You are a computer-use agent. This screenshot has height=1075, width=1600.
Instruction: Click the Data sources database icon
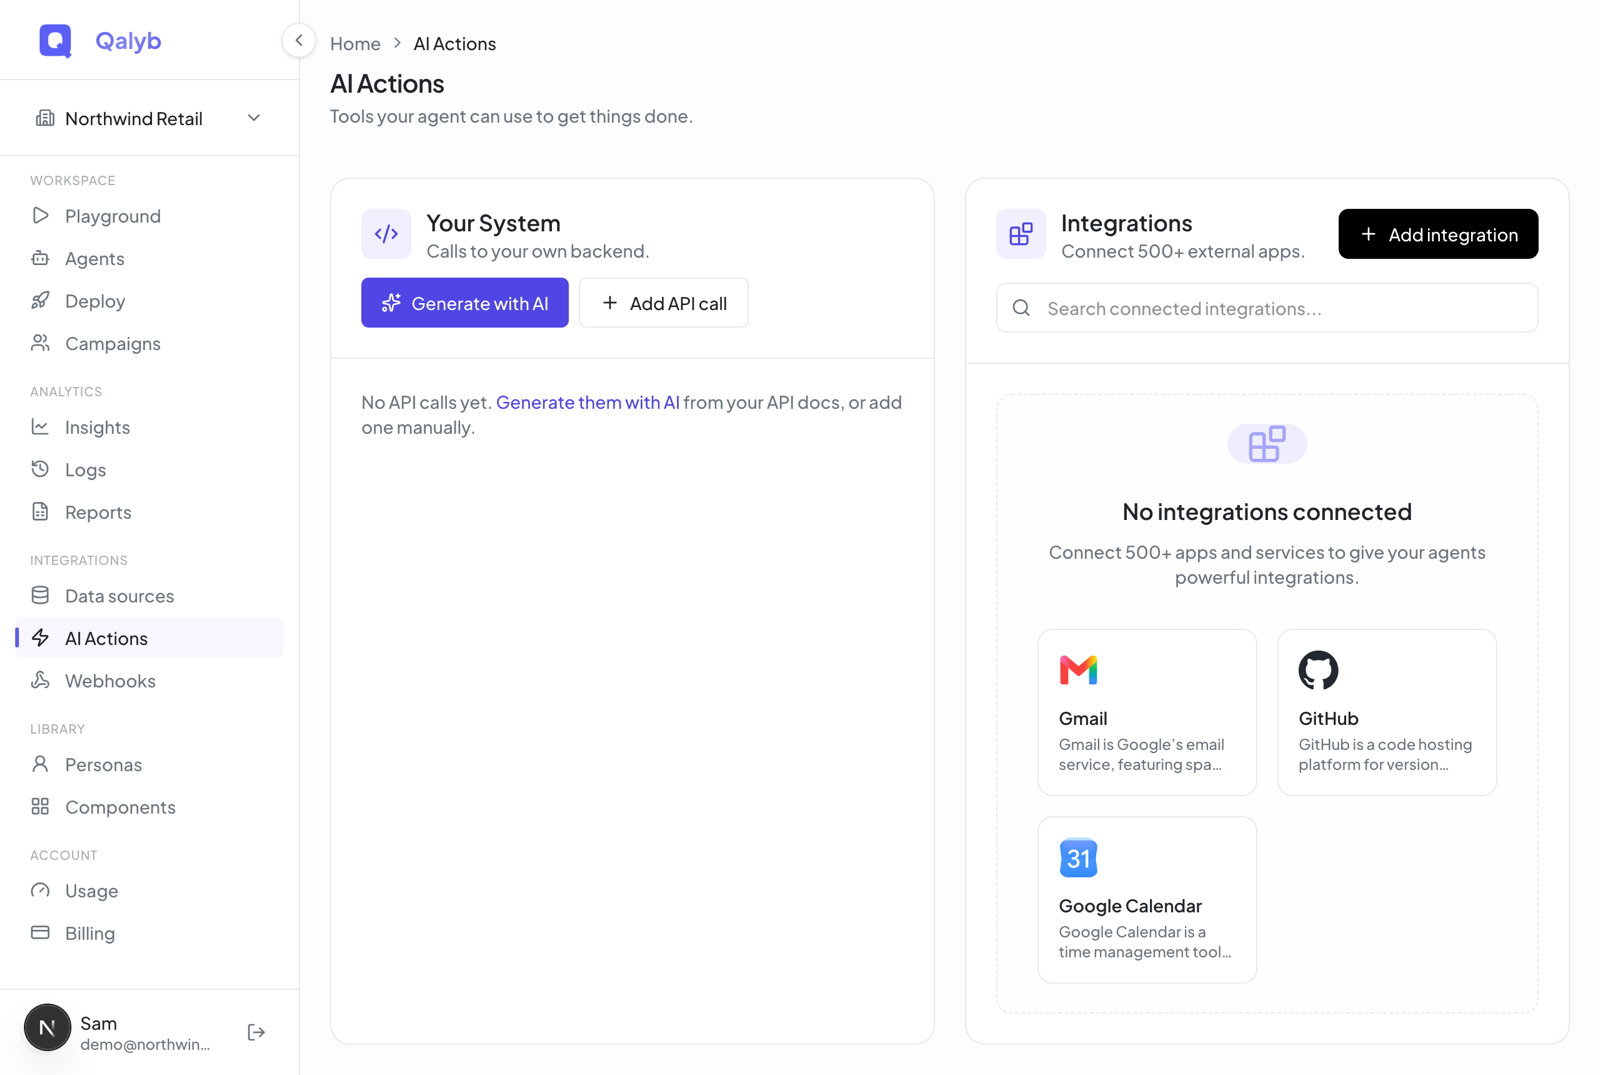[40, 595]
